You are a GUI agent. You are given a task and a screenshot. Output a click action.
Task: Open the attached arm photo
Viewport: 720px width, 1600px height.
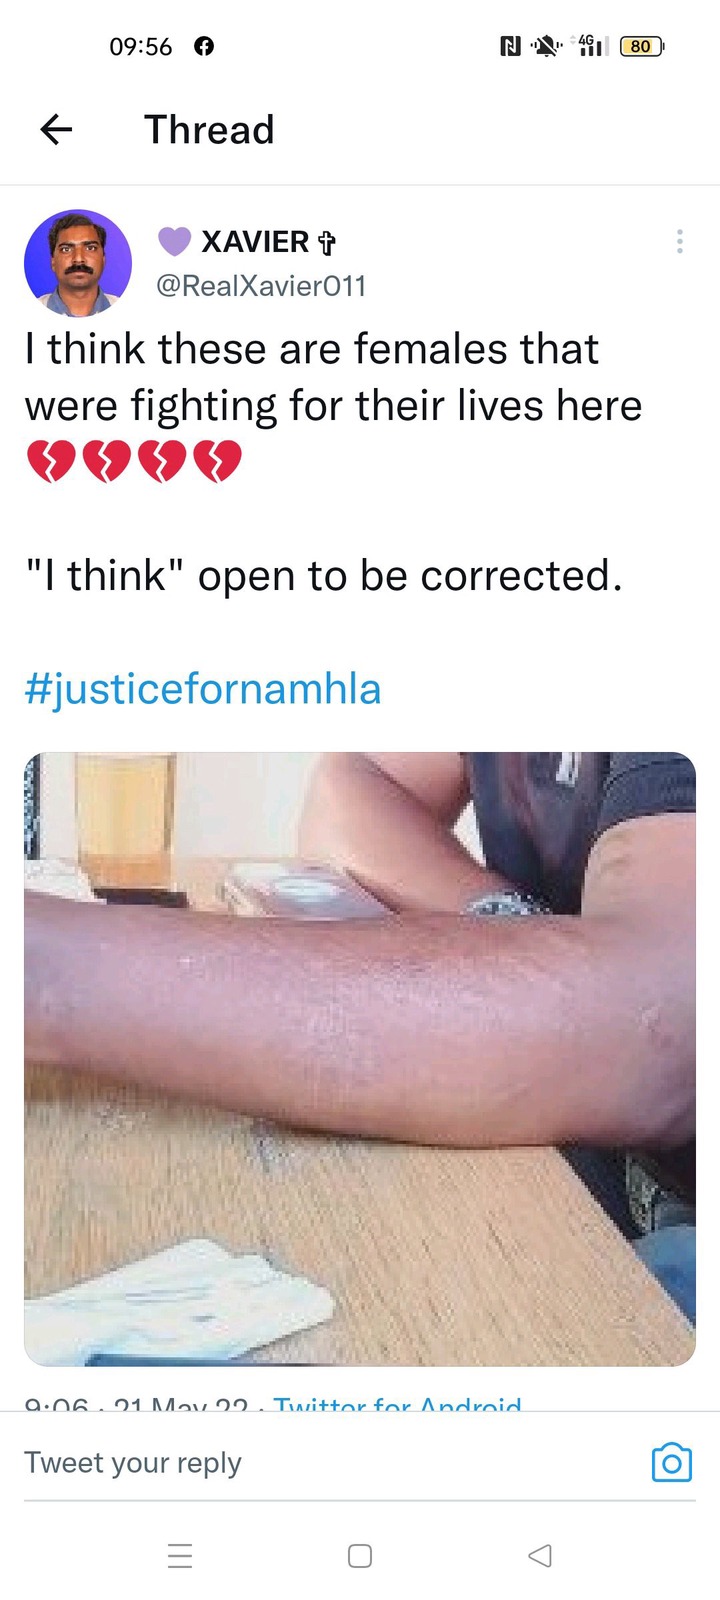pos(360,1059)
